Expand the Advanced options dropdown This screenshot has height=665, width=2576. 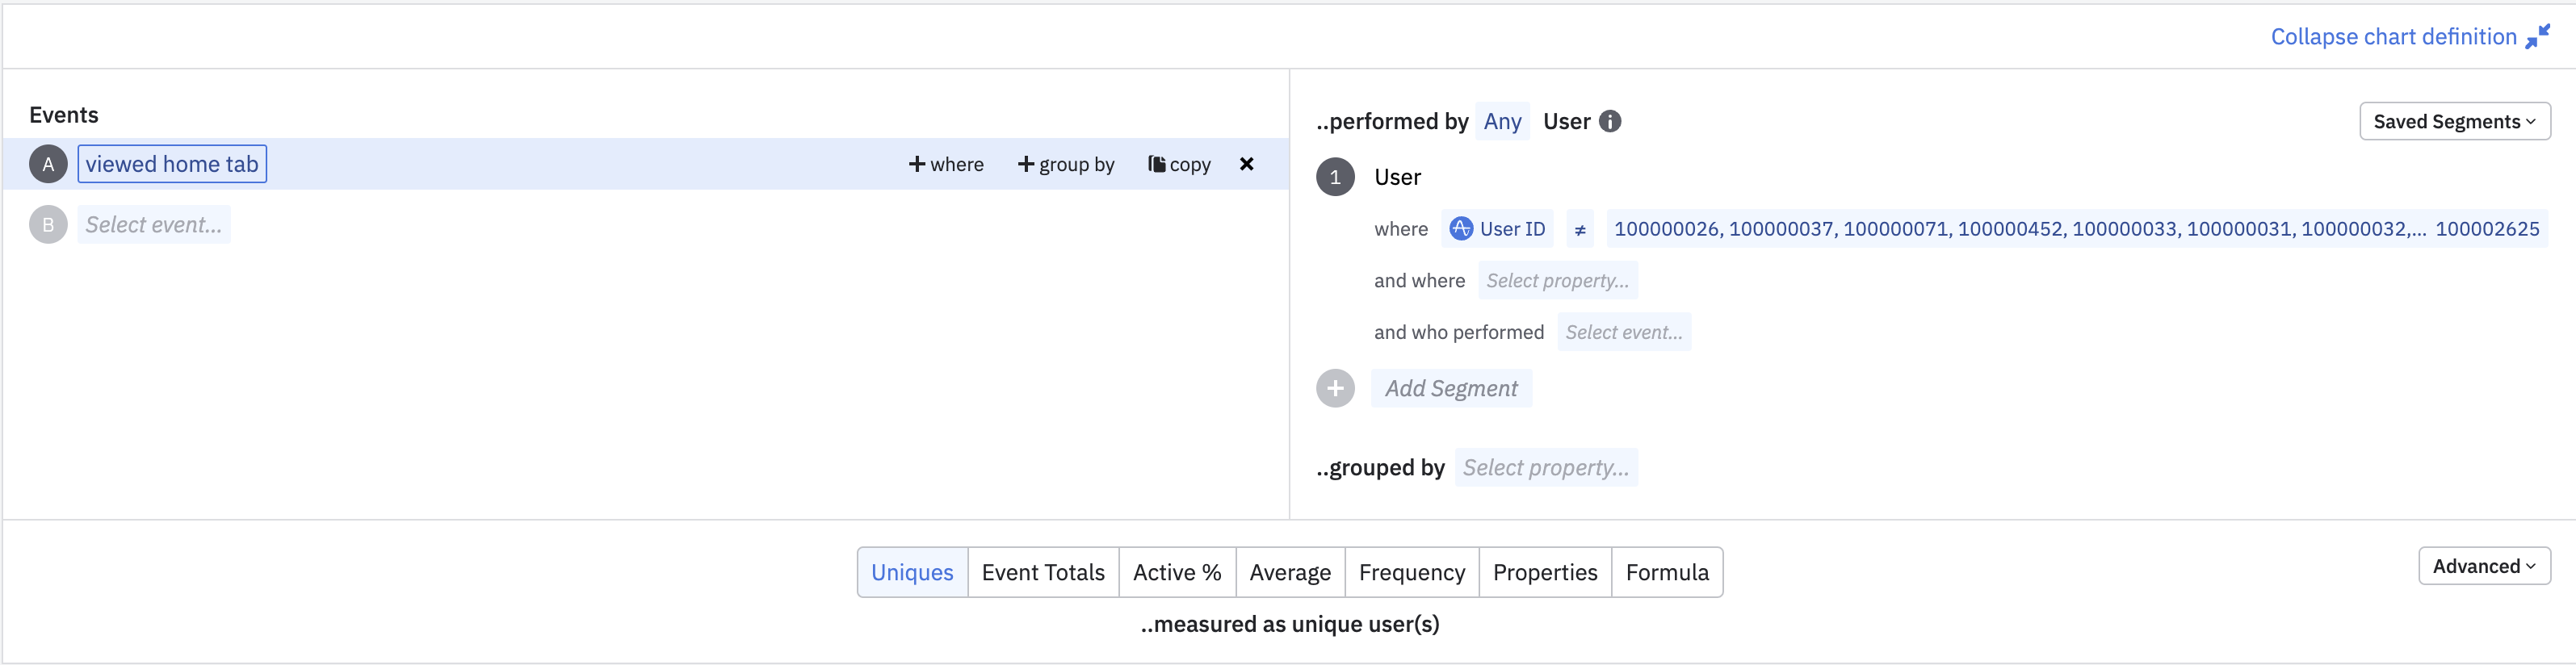click(2484, 566)
